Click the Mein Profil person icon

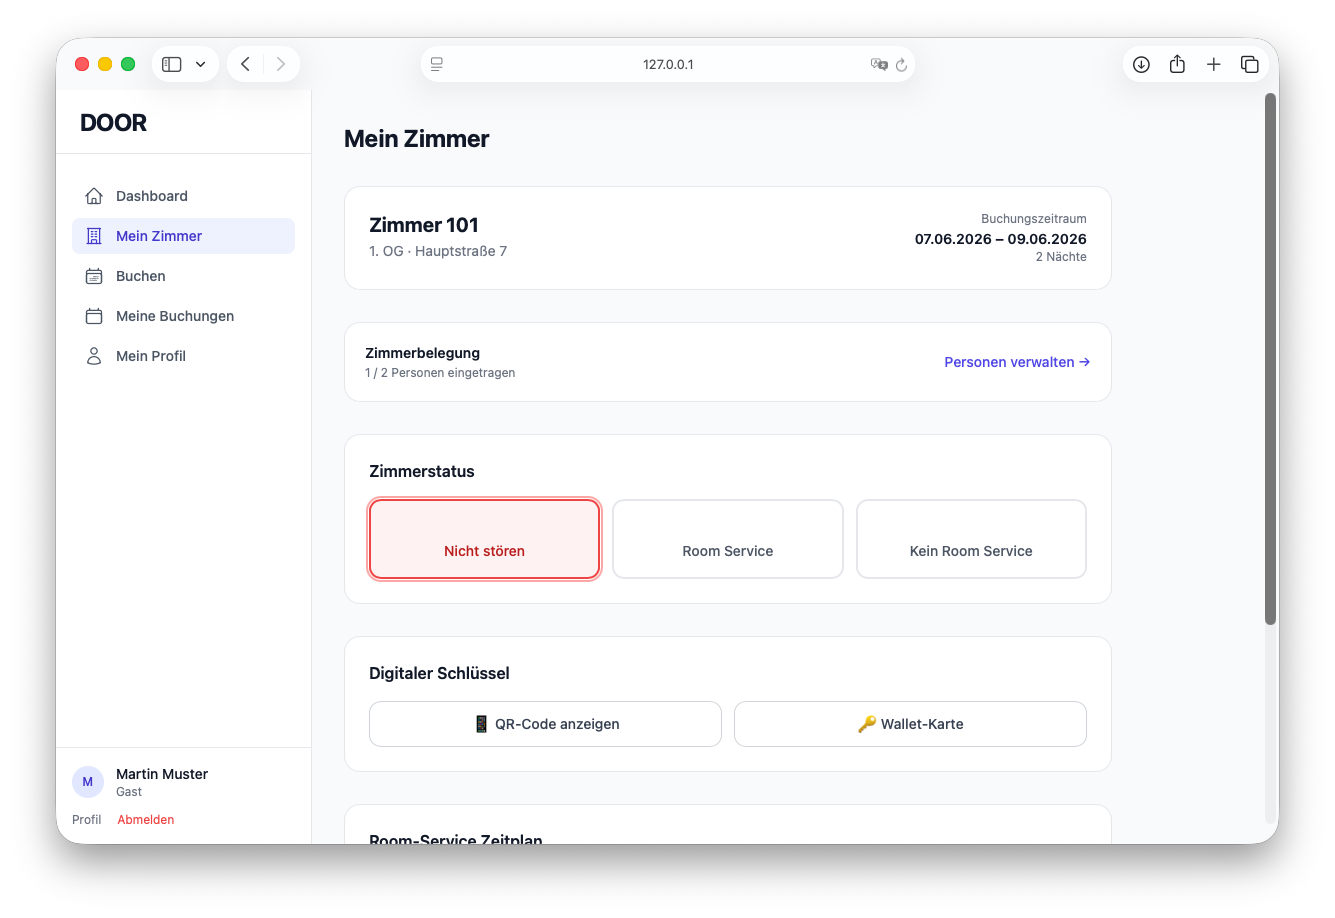click(x=94, y=356)
